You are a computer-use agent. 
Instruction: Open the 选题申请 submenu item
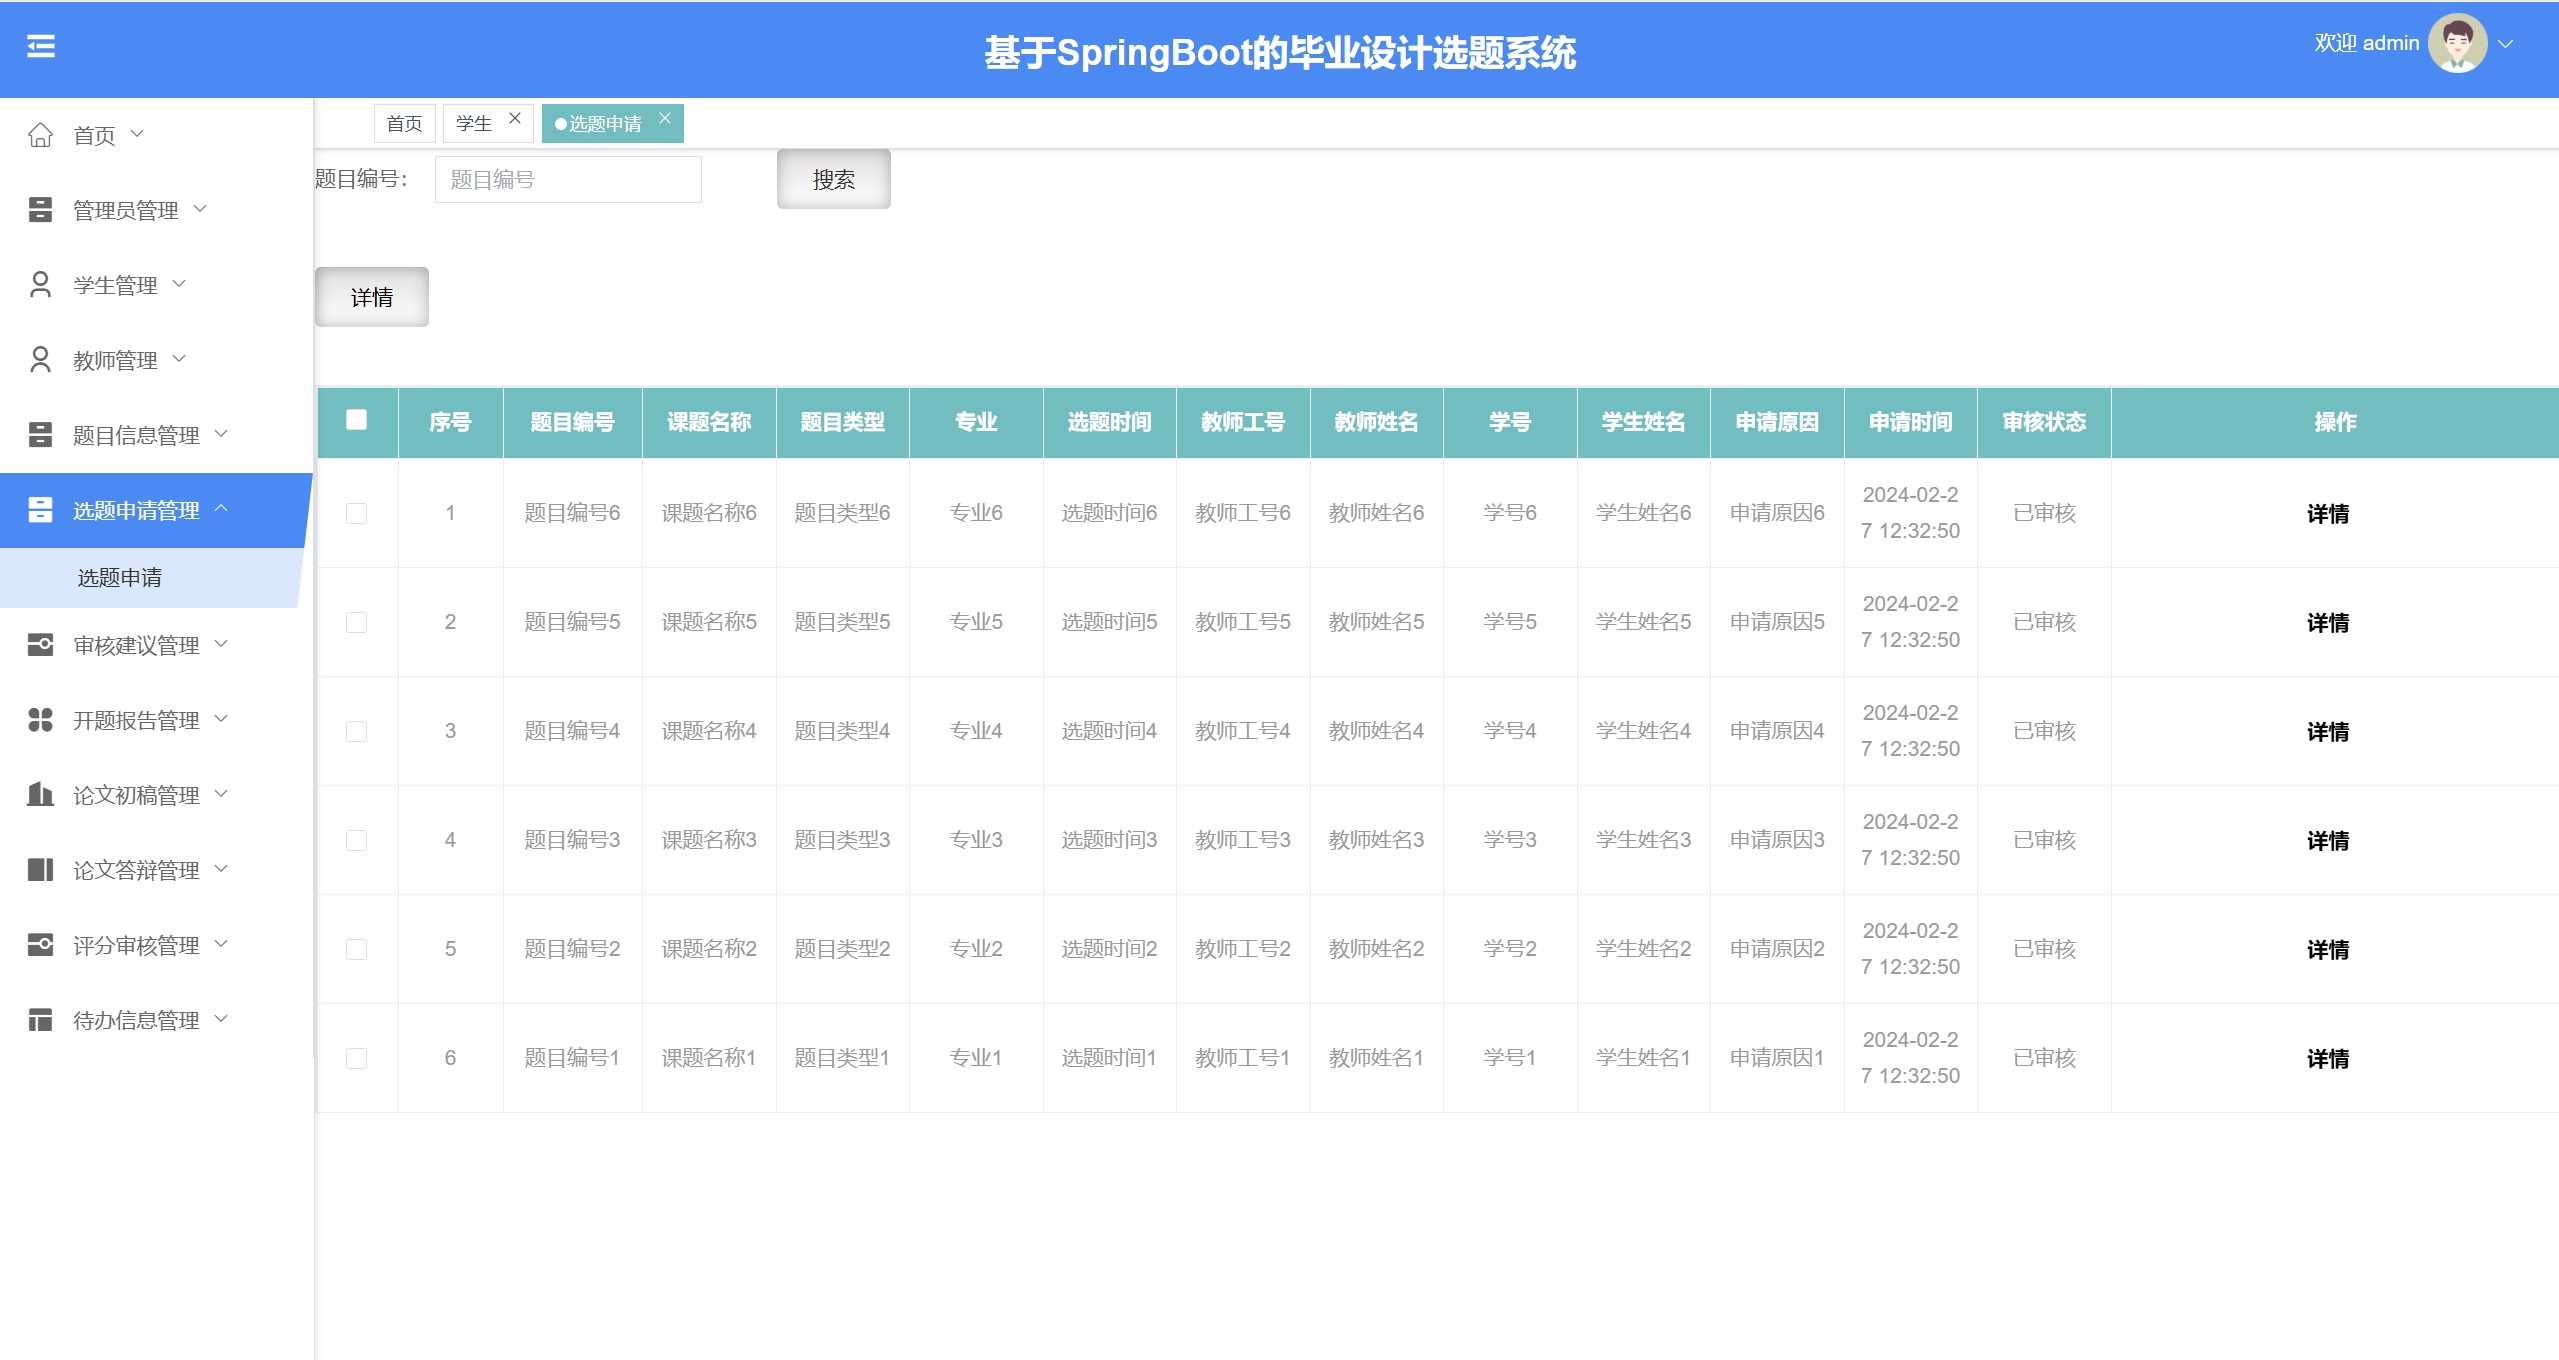click(150, 578)
